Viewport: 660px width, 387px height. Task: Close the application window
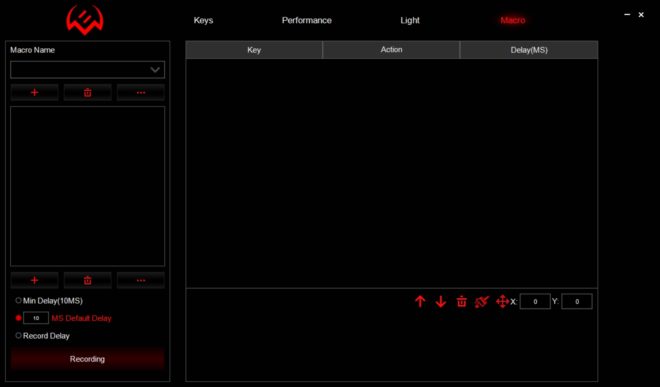coord(641,15)
